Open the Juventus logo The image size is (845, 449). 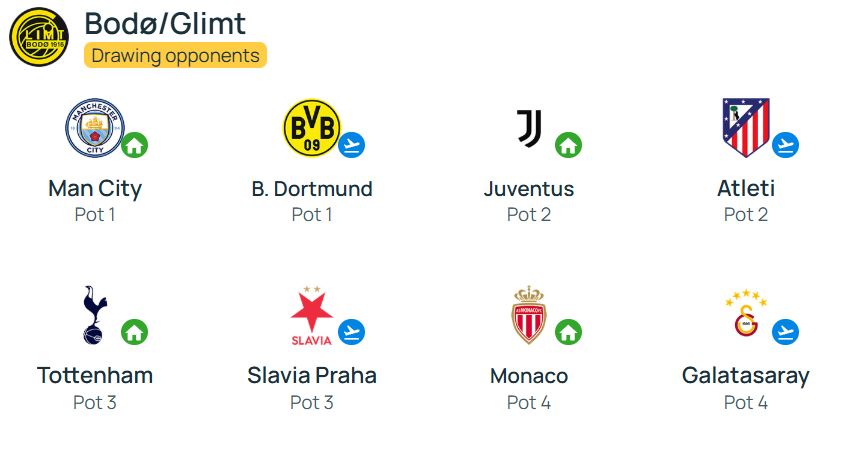coord(529,128)
